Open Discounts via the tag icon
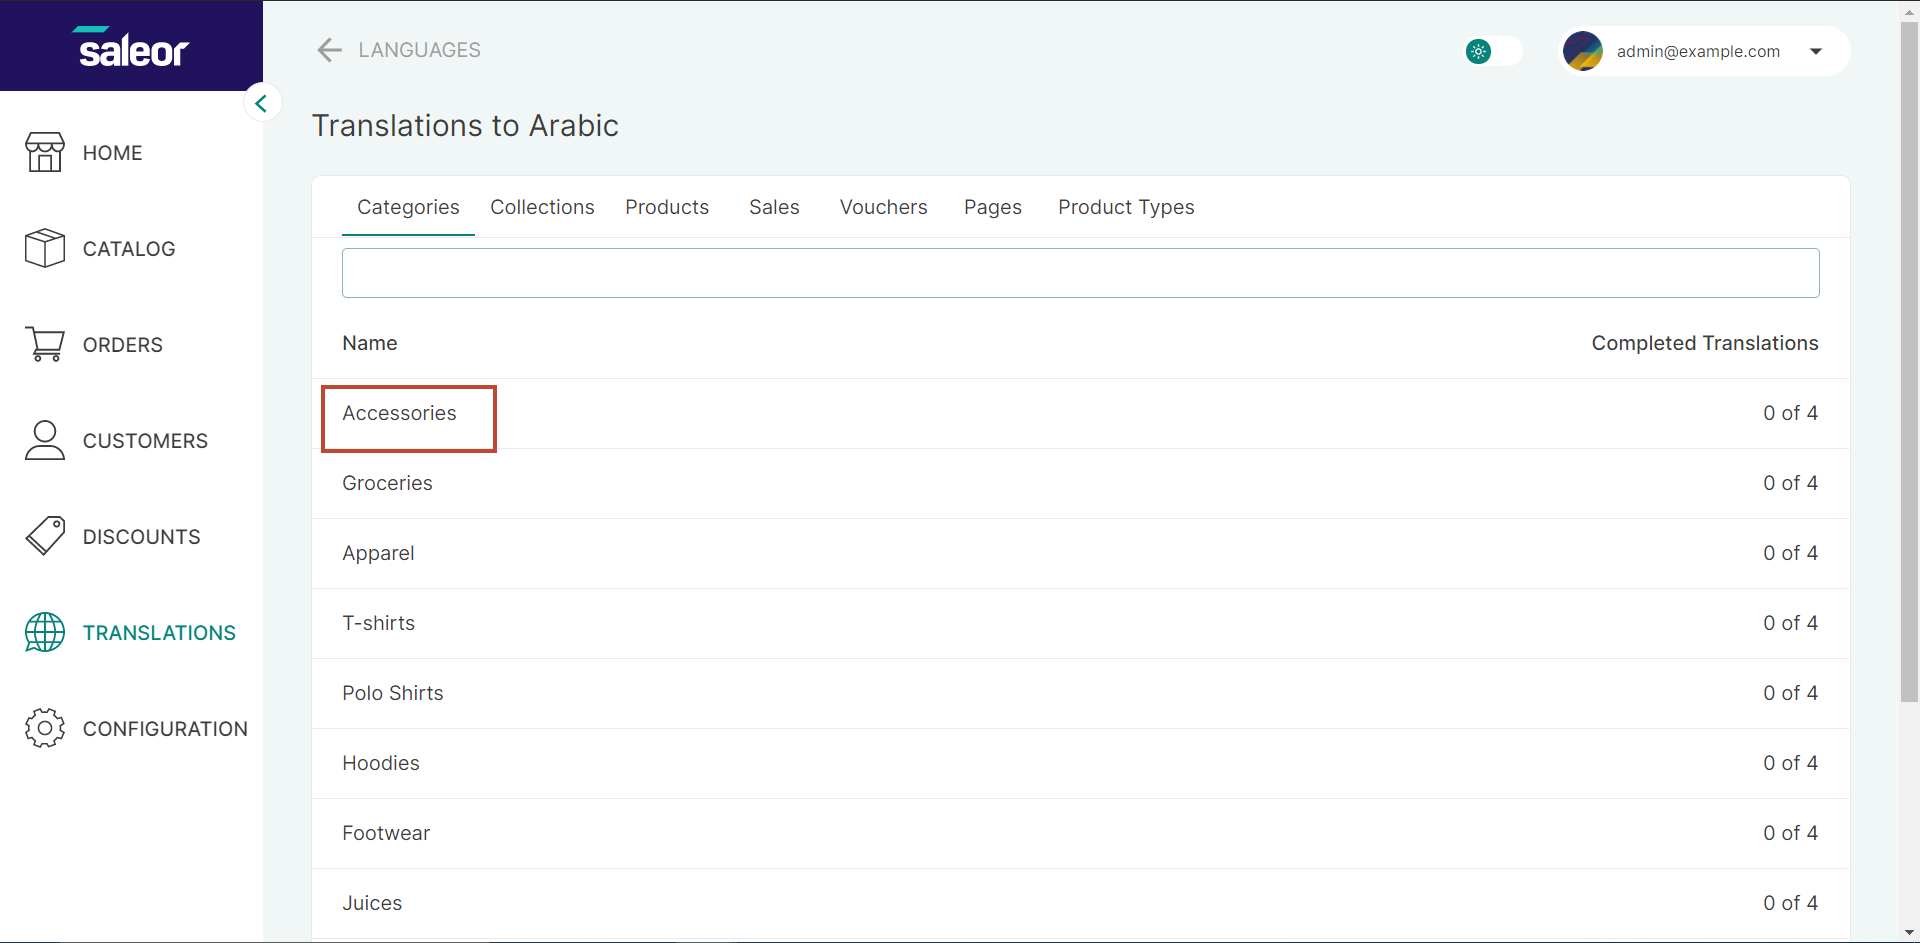This screenshot has width=1920, height=943. pyautogui.click(x=45, y=536)
